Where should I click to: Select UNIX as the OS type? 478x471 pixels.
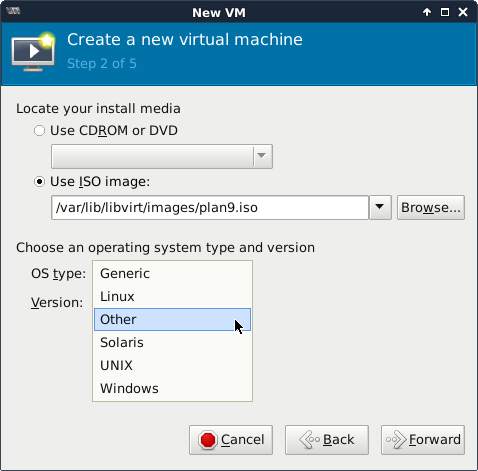pos(172,365)
